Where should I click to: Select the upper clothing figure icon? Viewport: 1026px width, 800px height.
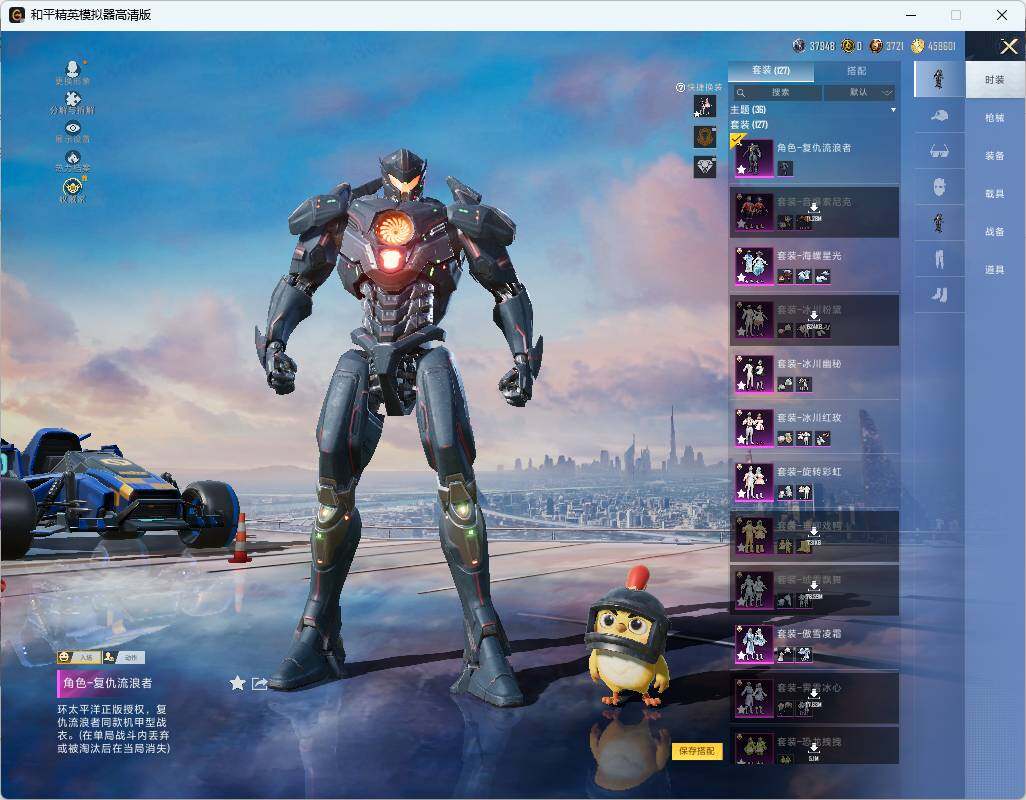[x=939, y=224]
